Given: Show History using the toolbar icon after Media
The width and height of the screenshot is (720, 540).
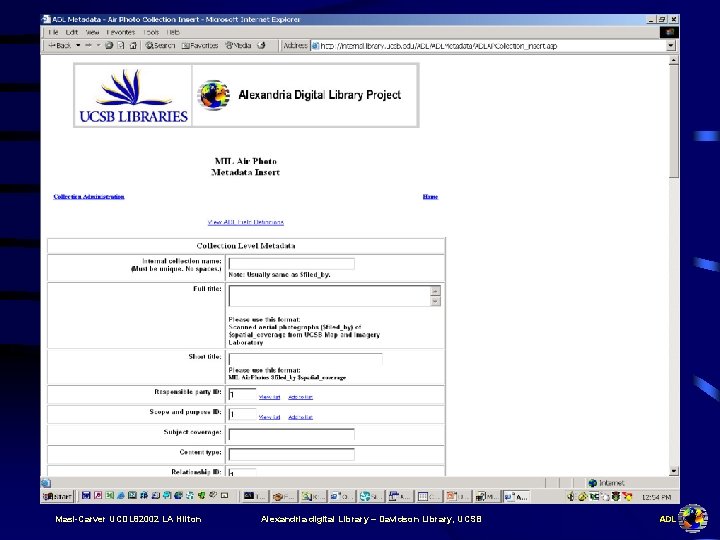Looking at the screenshot, I should (261, 45).
